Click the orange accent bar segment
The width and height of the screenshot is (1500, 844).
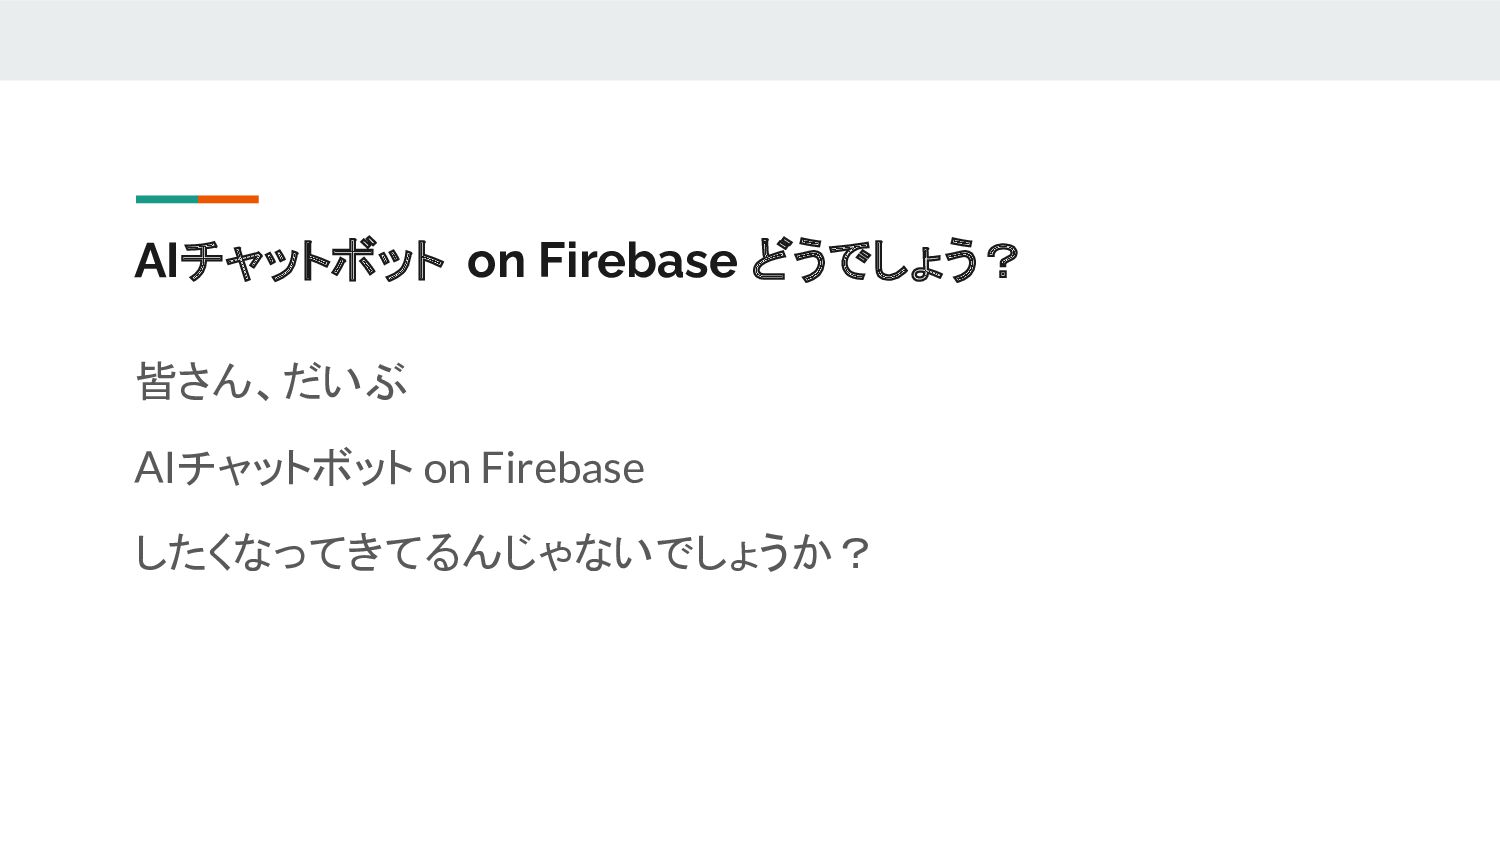click(228, 199)
